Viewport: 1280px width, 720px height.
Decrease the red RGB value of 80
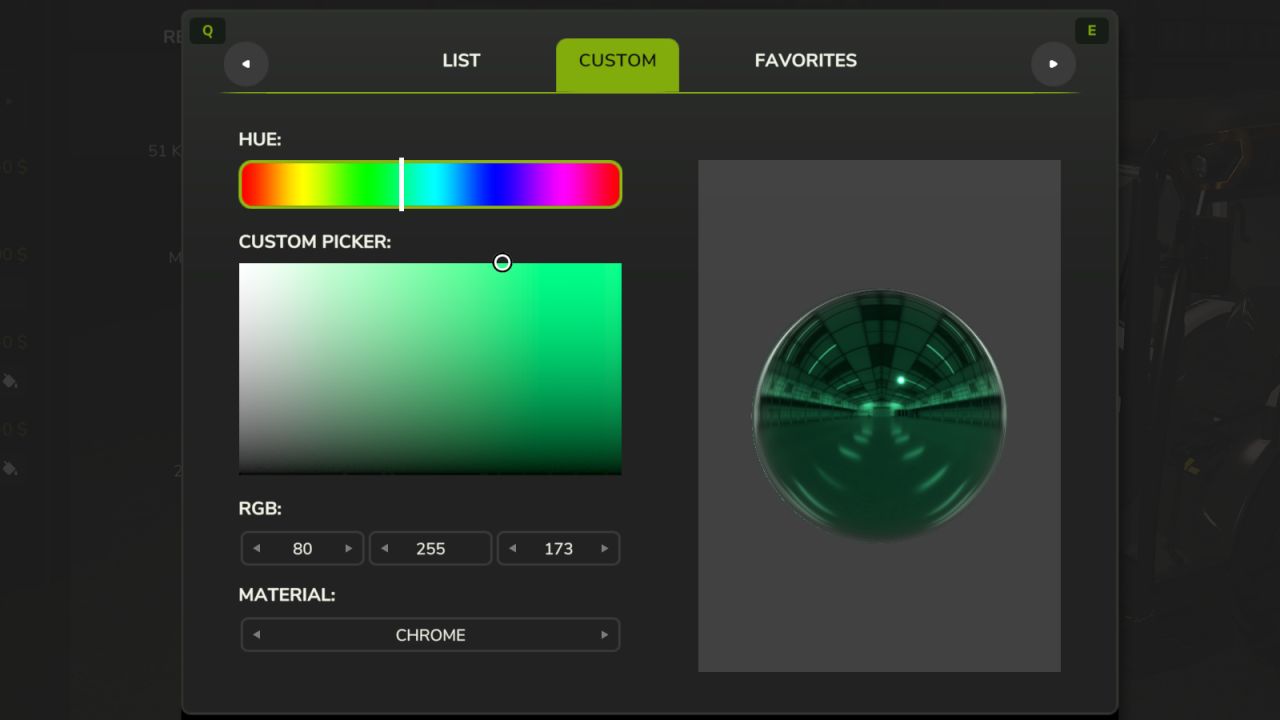click(x=257, y=548)
